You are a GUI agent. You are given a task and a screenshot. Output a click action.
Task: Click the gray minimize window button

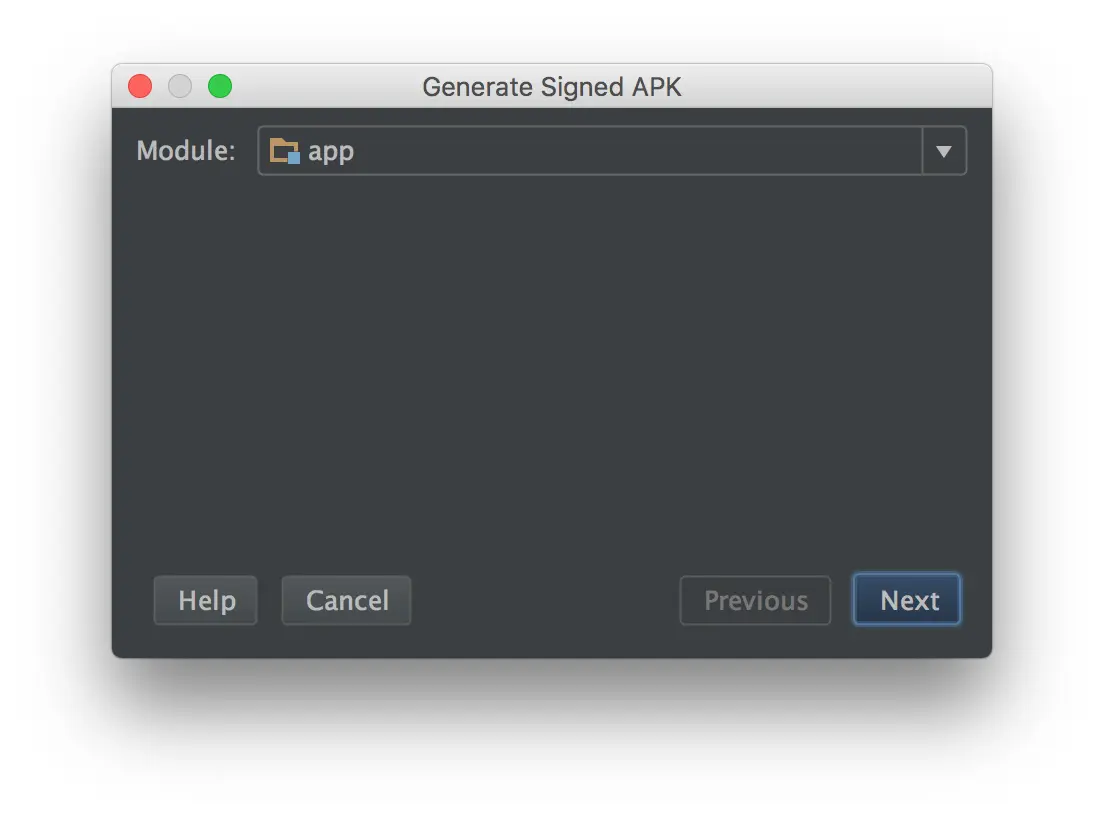[x=180, y=86]
